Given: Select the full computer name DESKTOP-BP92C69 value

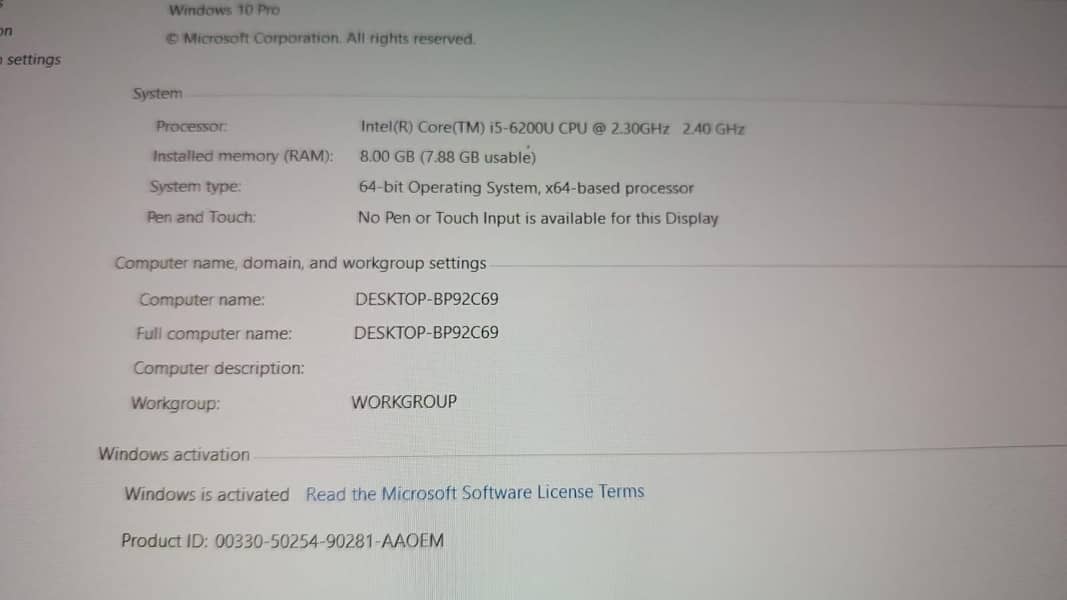Looking at the screenshot, I should pos(426,333).
